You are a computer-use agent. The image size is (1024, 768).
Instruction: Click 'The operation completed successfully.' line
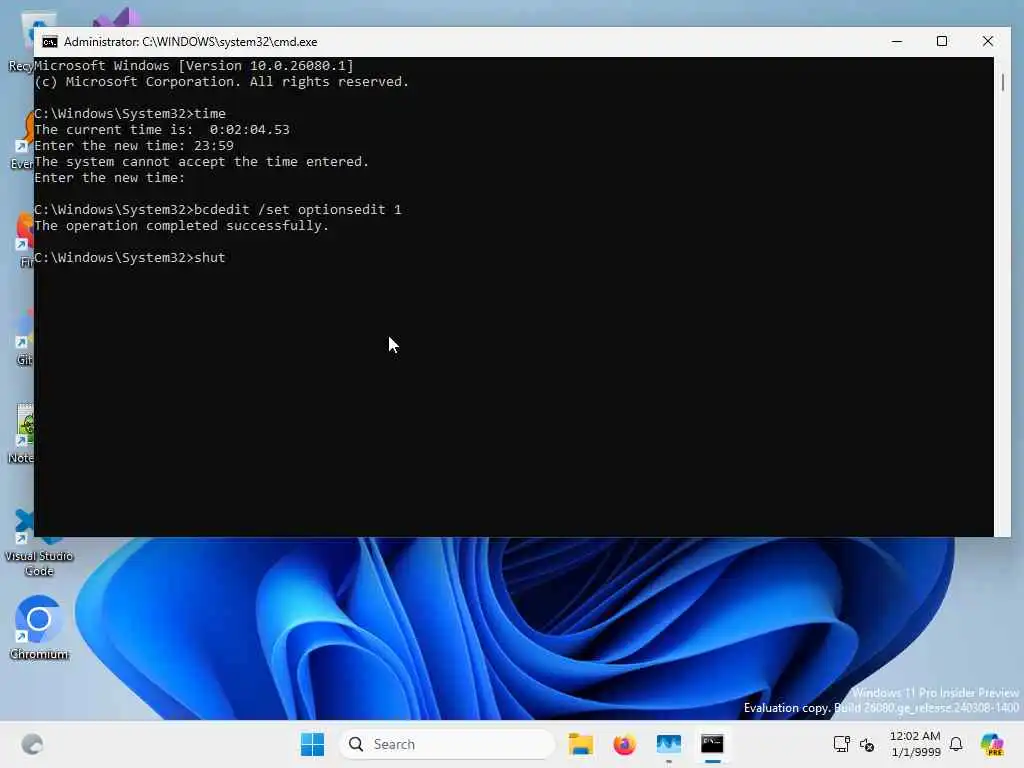tap(182, 226)
